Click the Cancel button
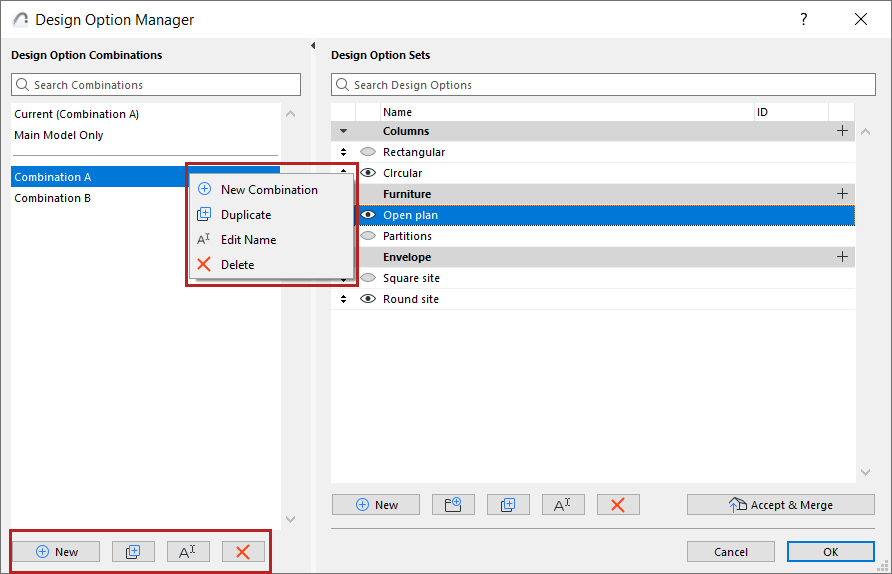The width and height of the screenshot is (892, 574). click(730, 551)
